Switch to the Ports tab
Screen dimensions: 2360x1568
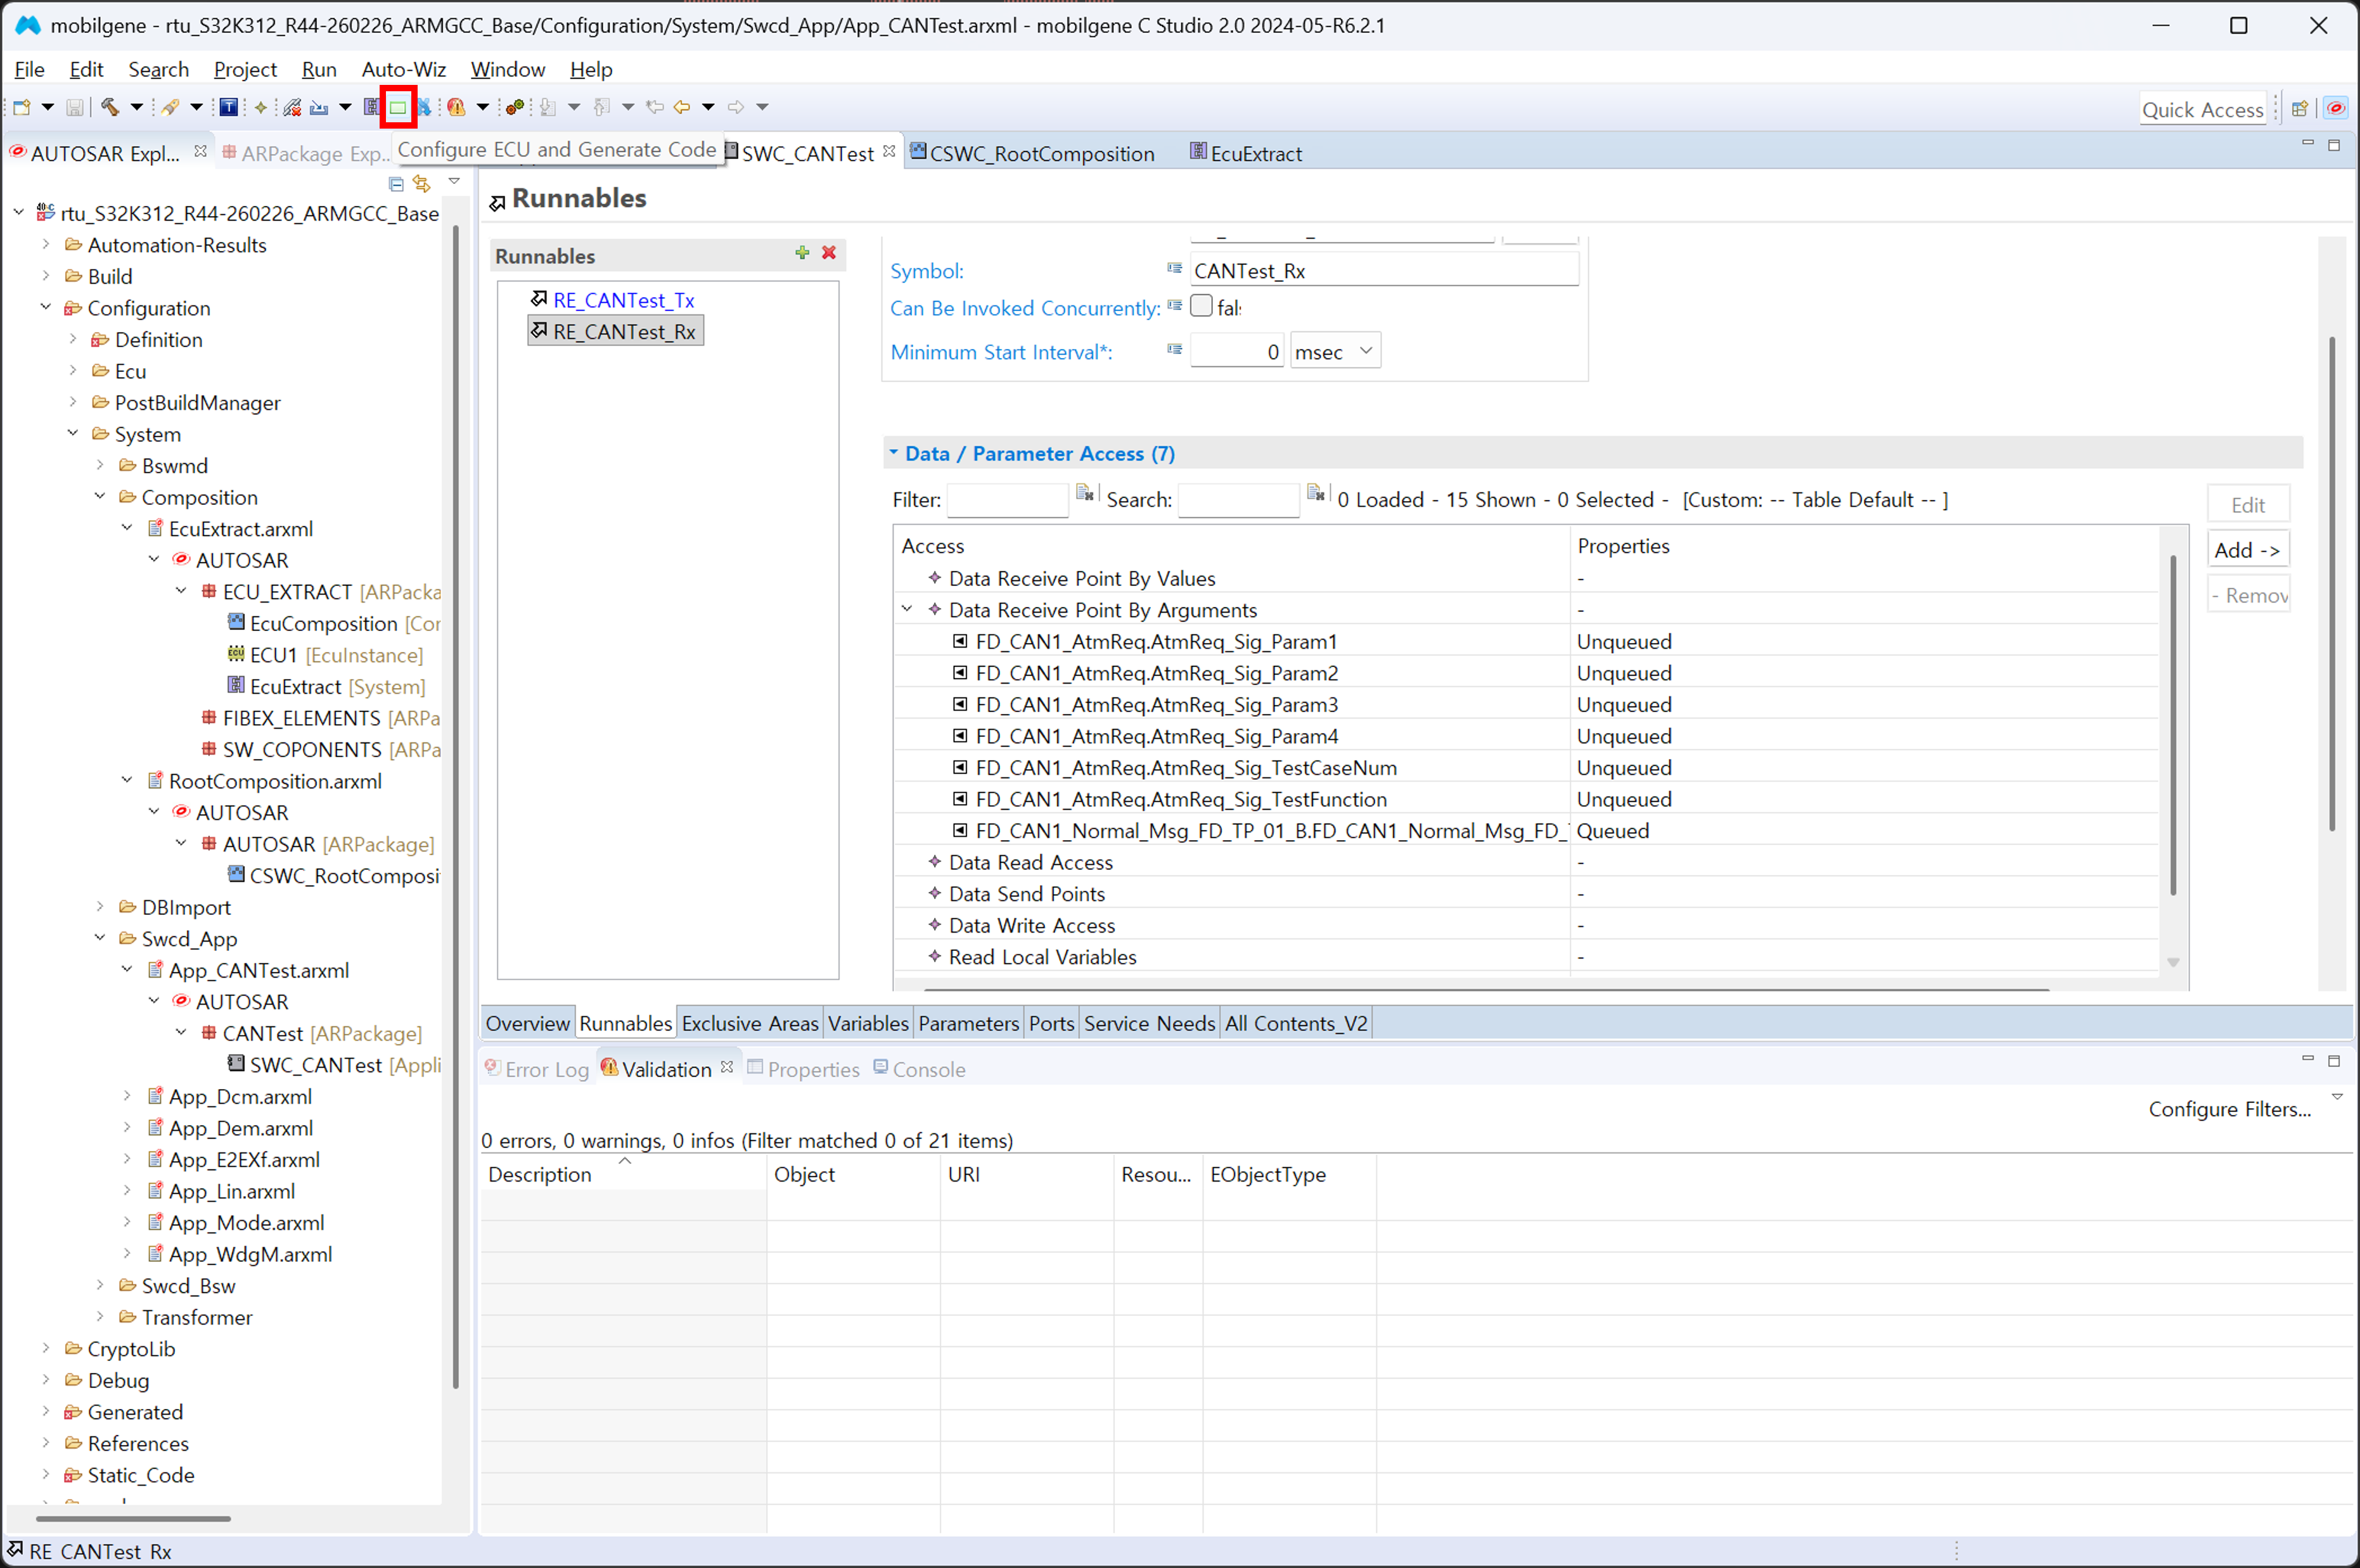click(1051, 1023)
